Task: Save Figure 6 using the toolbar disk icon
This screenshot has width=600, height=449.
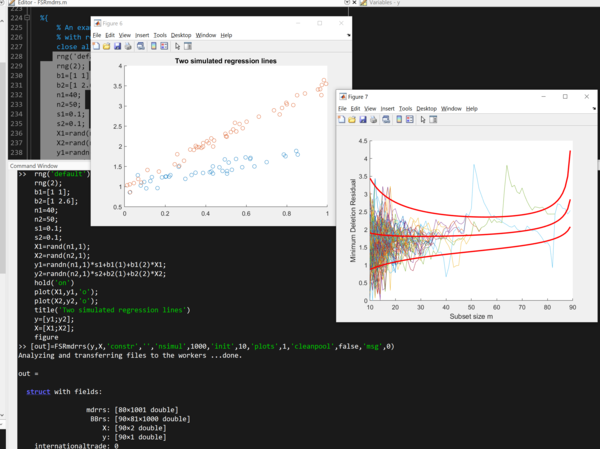Action: [118, 45]
